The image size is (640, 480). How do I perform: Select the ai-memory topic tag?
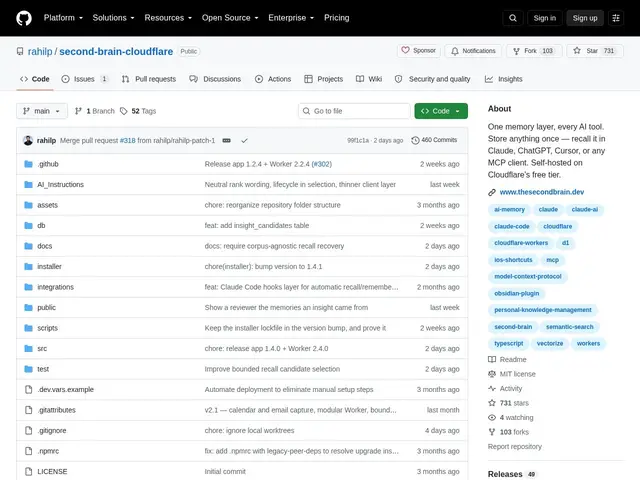tap(509, 209)
